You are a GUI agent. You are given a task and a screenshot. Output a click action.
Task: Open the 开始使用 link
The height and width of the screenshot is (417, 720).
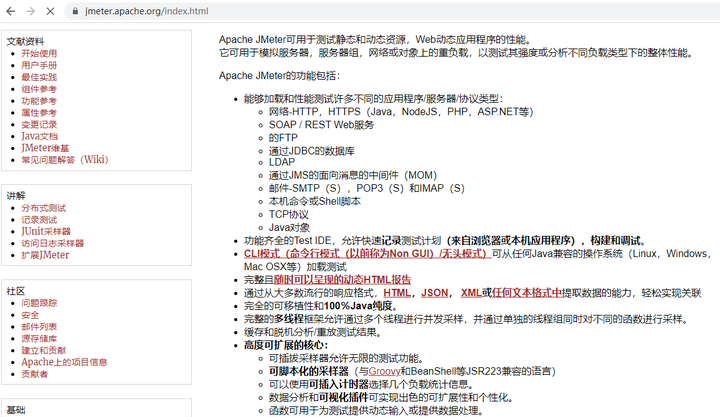click(39, 53)
